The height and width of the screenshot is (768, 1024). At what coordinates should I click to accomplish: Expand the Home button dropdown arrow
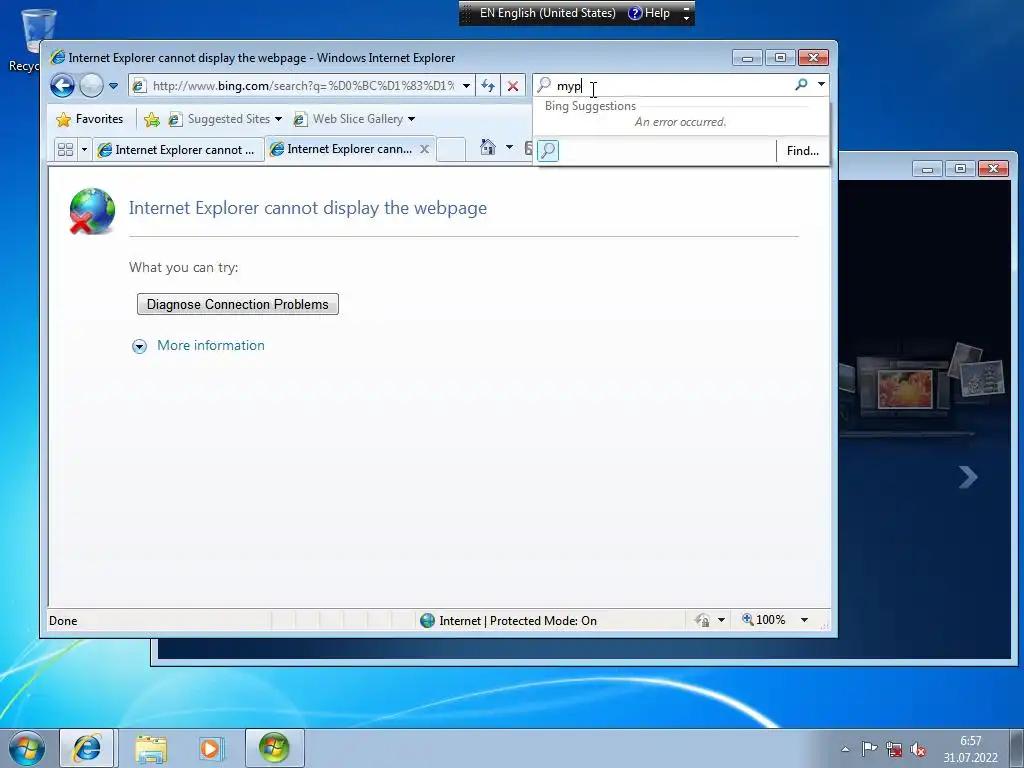(509, 147)
